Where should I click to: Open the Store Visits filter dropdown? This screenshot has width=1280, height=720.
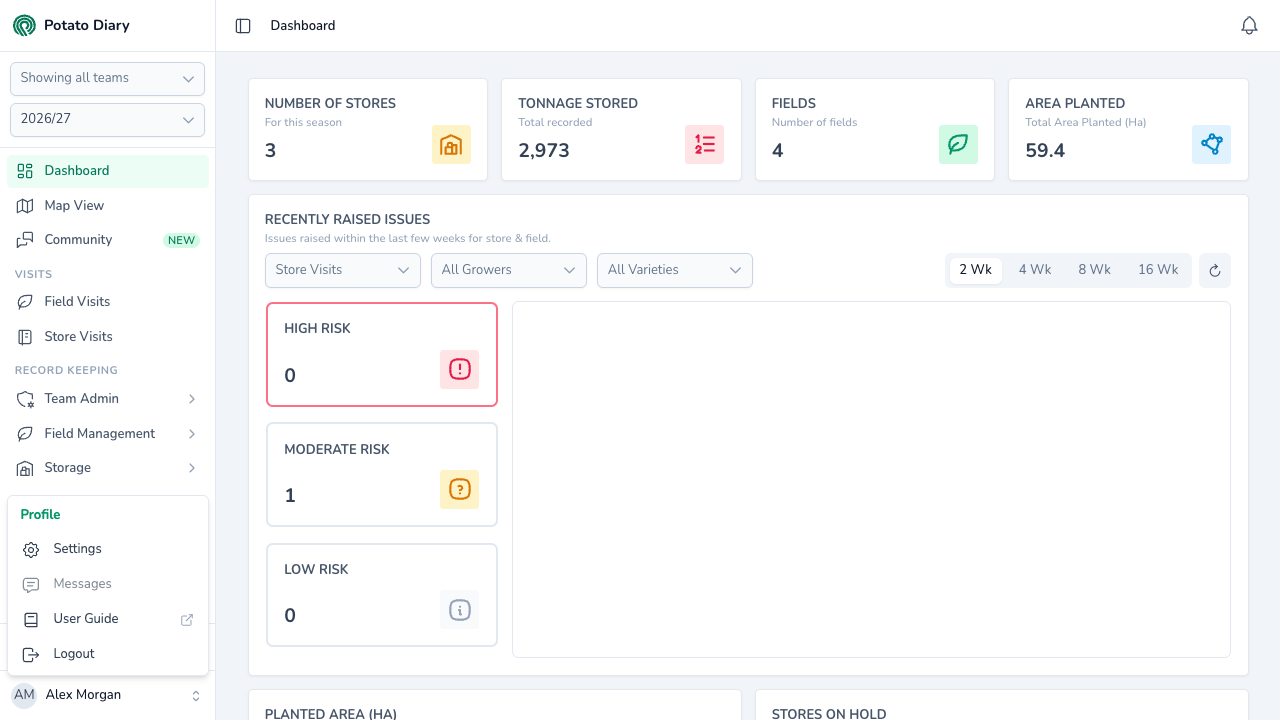tap(342, 270)
